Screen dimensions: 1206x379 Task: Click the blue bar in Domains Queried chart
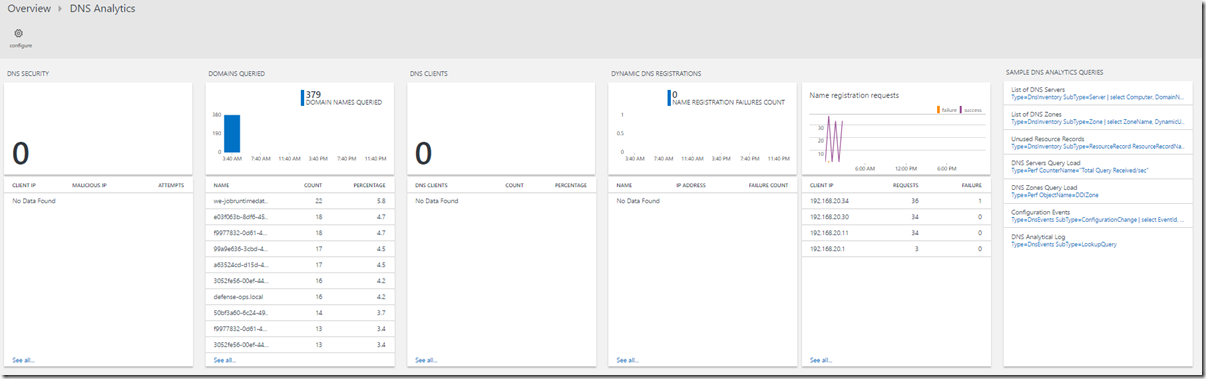coord(232,133)
